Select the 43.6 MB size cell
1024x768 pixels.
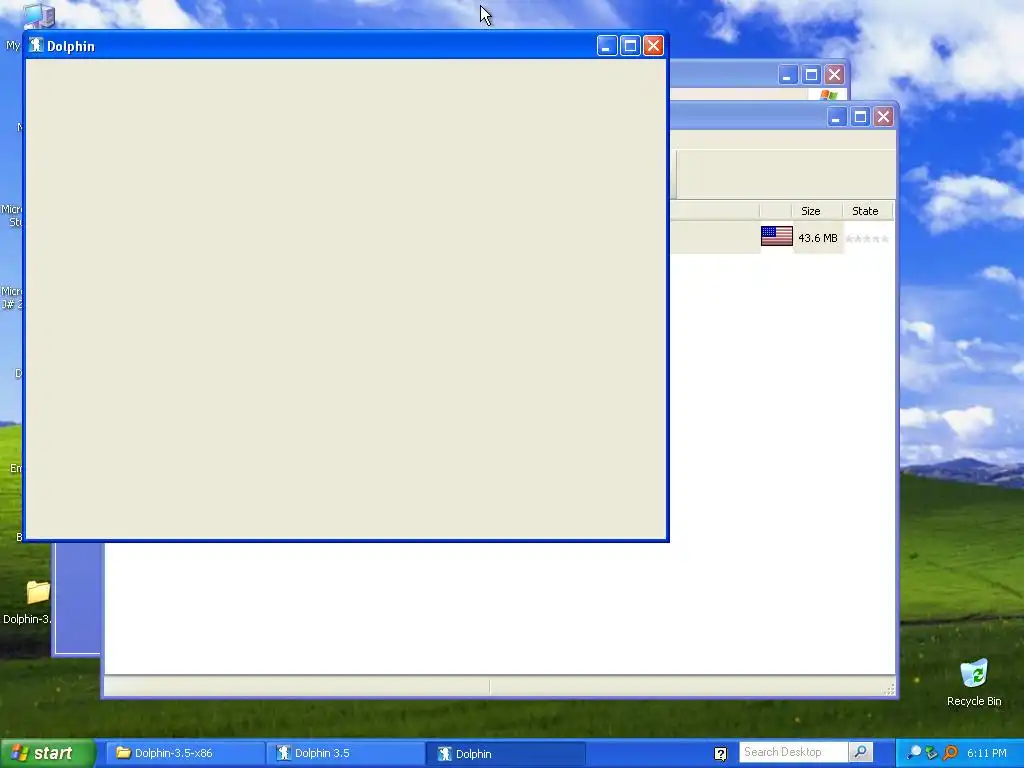(818, 238)
